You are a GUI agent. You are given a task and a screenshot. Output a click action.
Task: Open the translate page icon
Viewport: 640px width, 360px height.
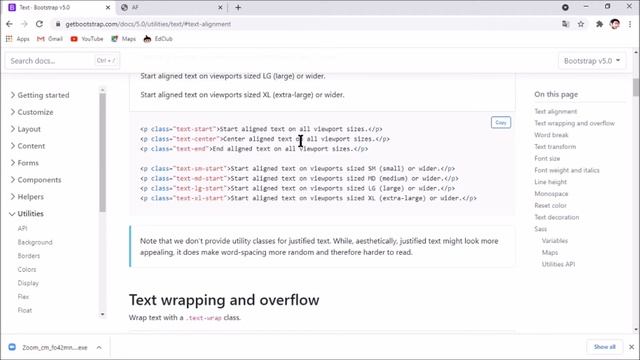(565, 24)
